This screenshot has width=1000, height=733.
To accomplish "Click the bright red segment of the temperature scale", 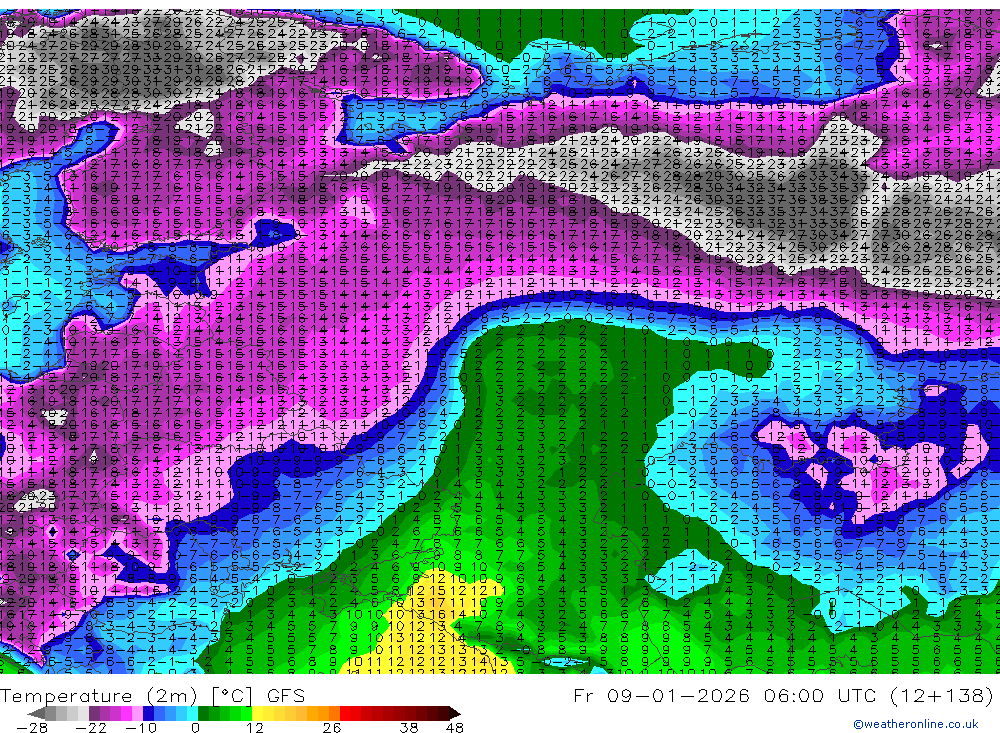I will click(345, 713).
